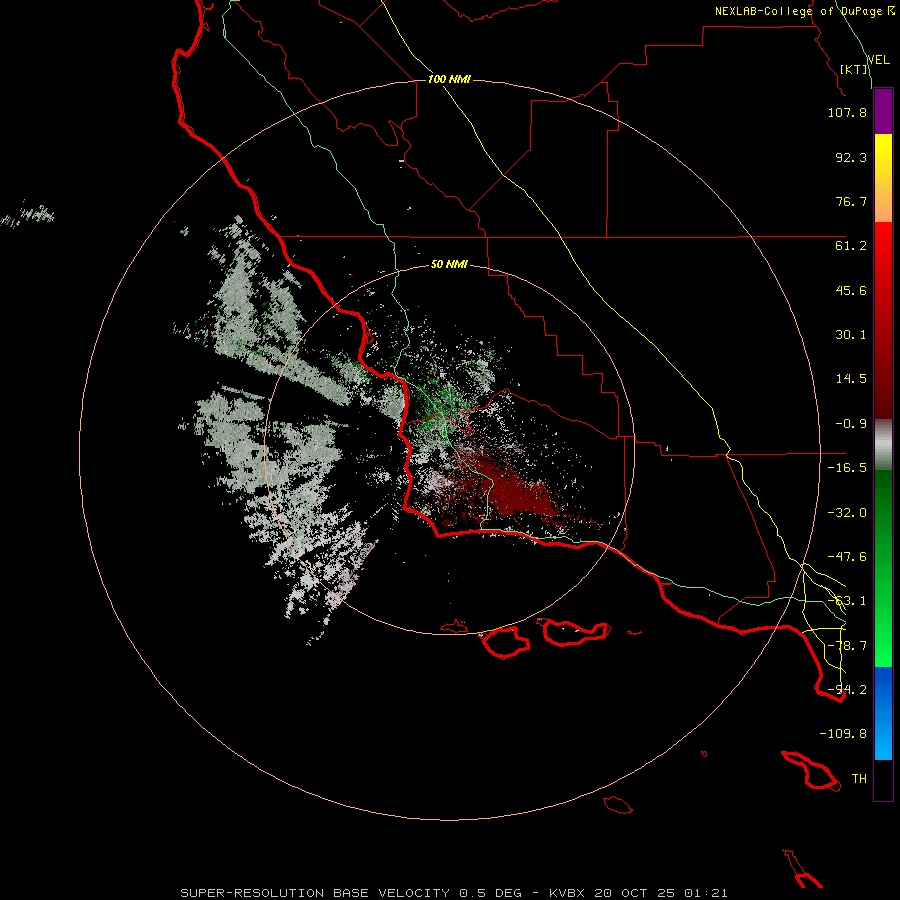The width and height of the screenshot is (900, 900).
Task: Select the 61.2 legend value
Action: point(851,246)
